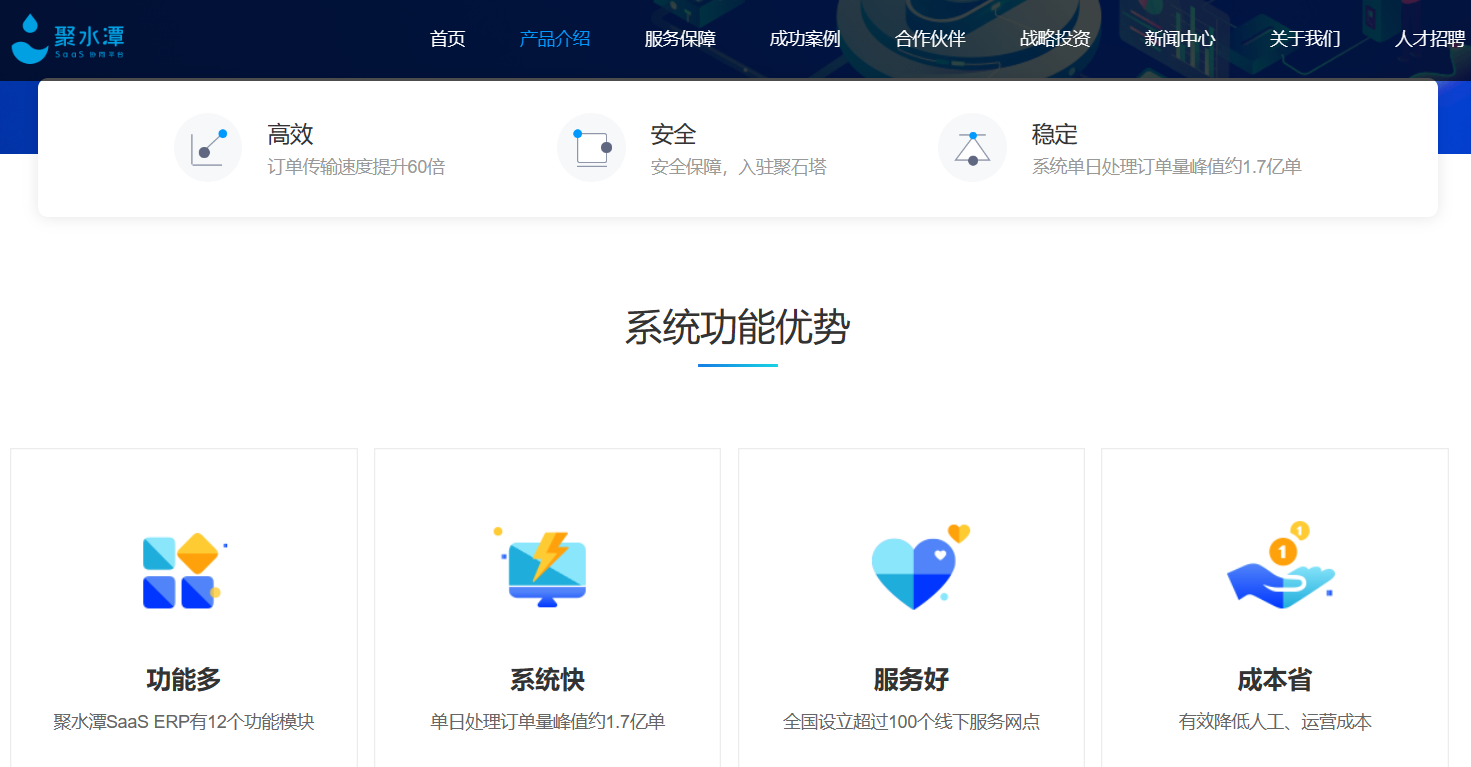Click the 功能多 card heading
The height and width of the screenshot is (767, 1471).
183,680
